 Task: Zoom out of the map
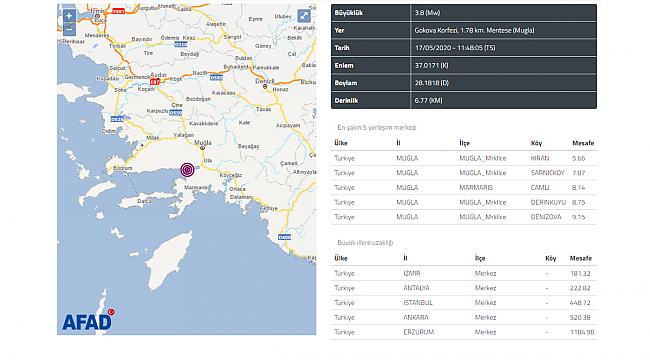click(69, 29)
